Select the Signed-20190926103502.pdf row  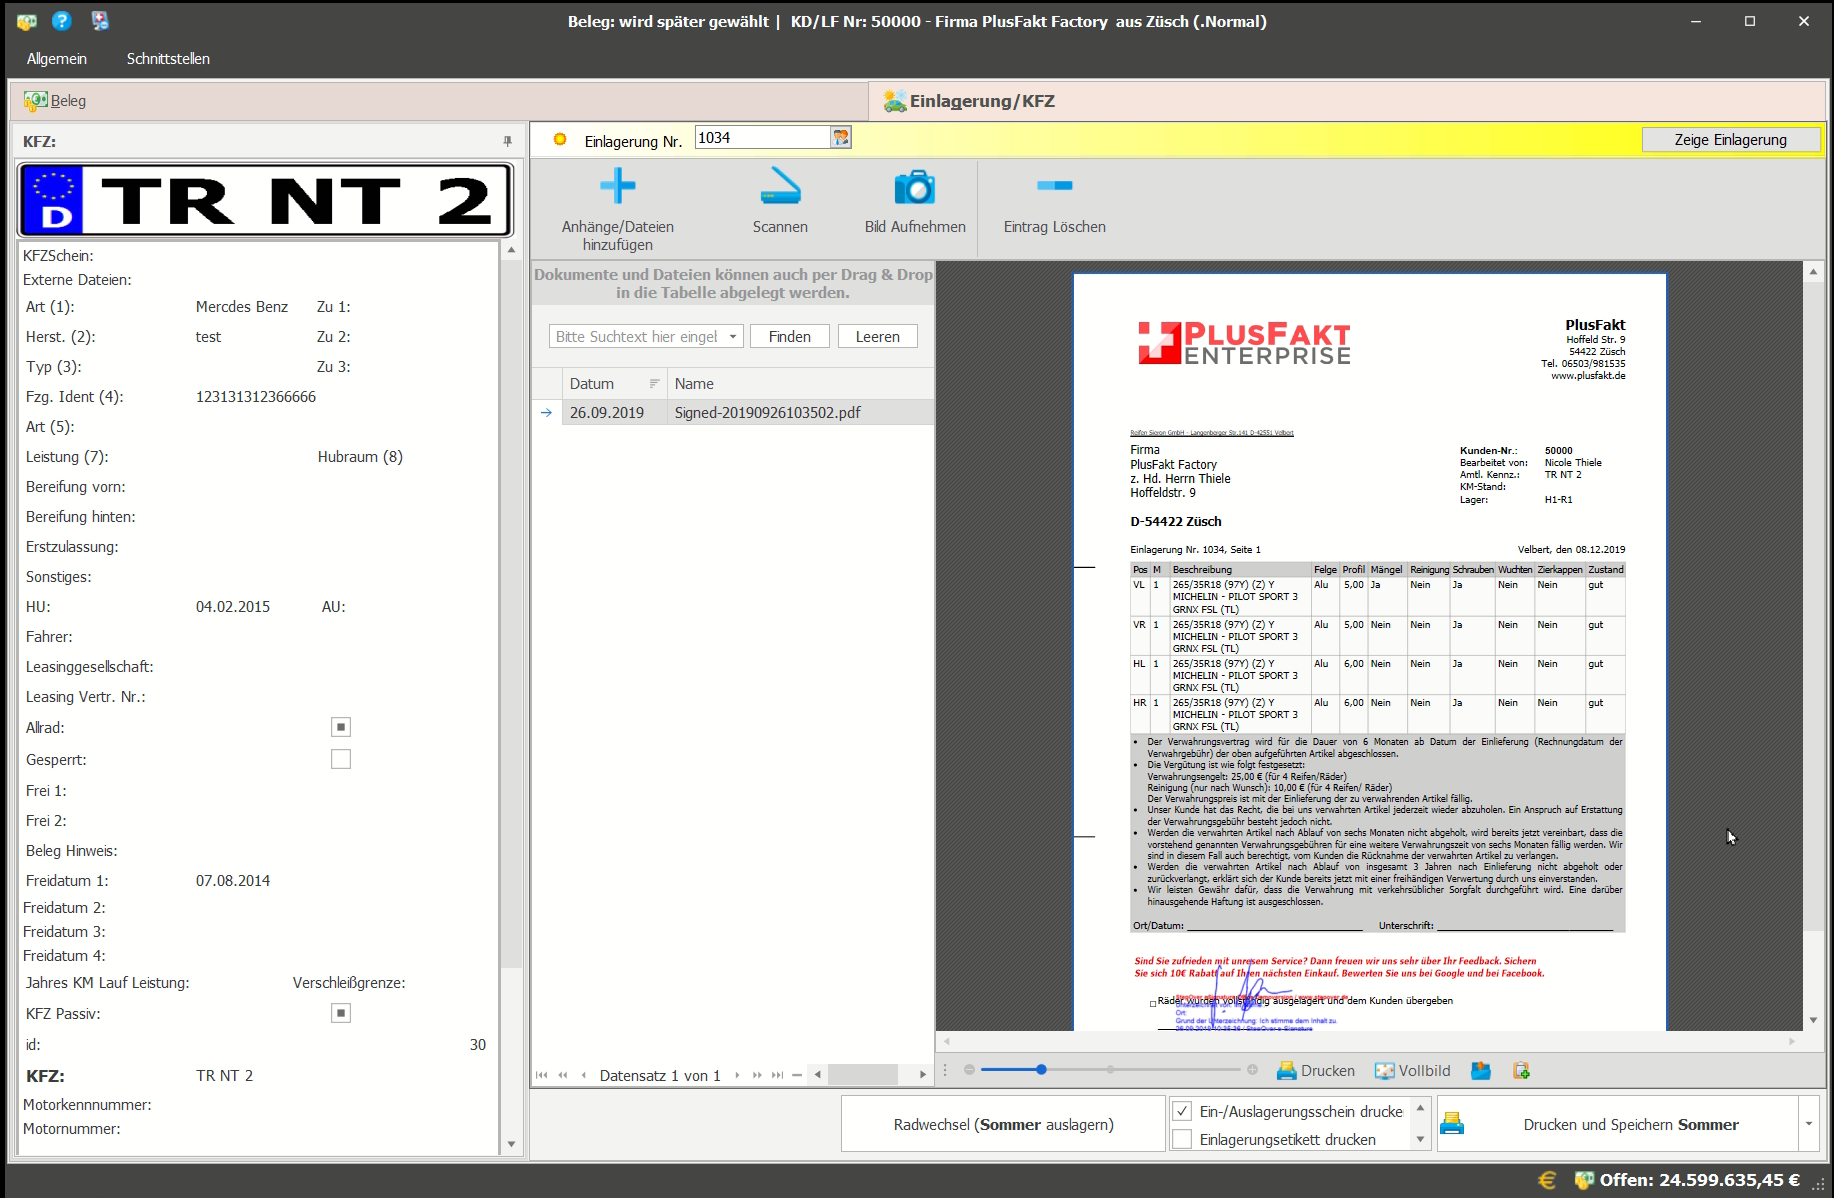733,412
